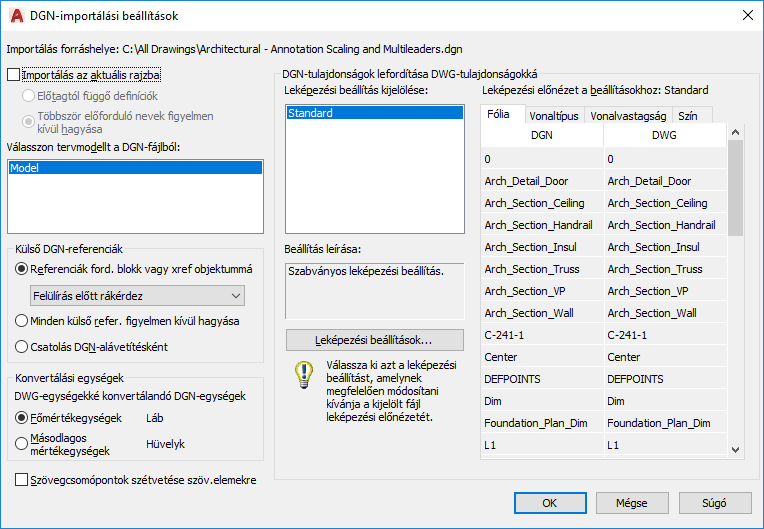Confirm with the OK button
764x529 pixels.
(550, 503)
